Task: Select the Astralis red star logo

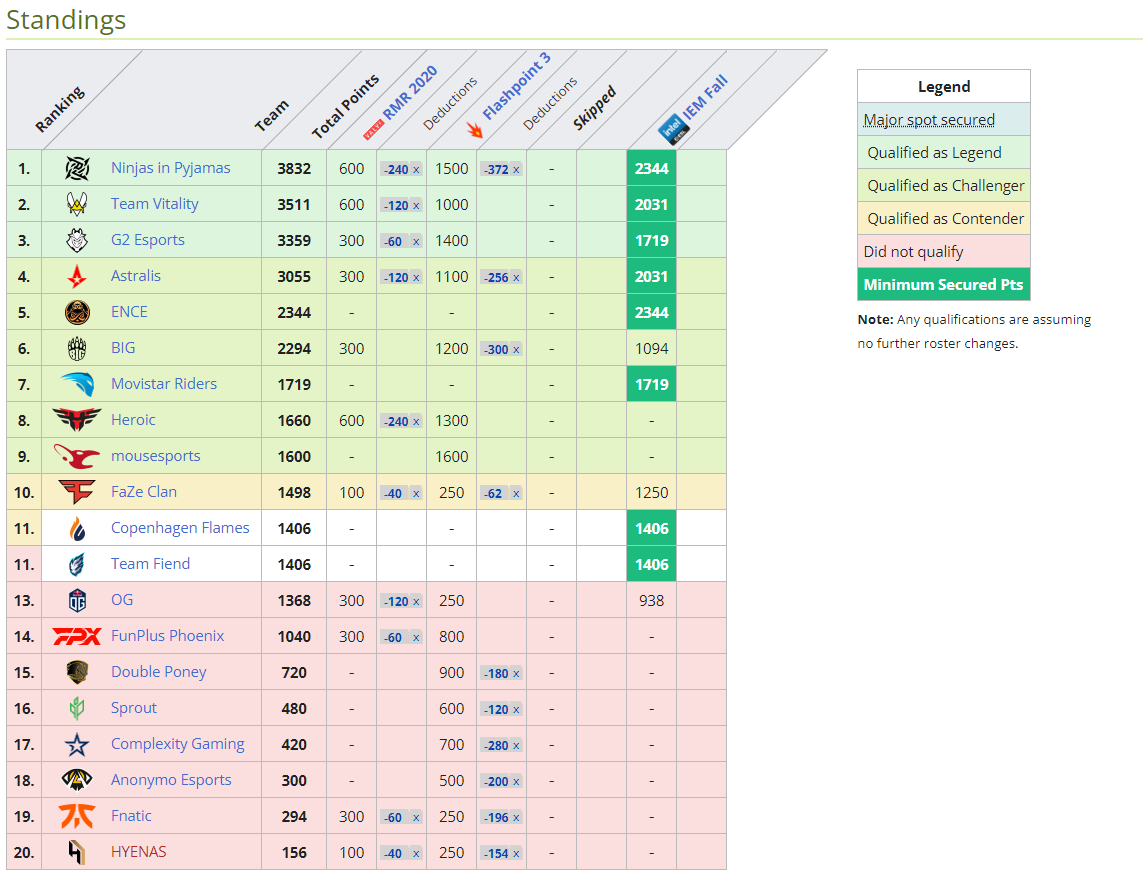Action: (77, 276)
